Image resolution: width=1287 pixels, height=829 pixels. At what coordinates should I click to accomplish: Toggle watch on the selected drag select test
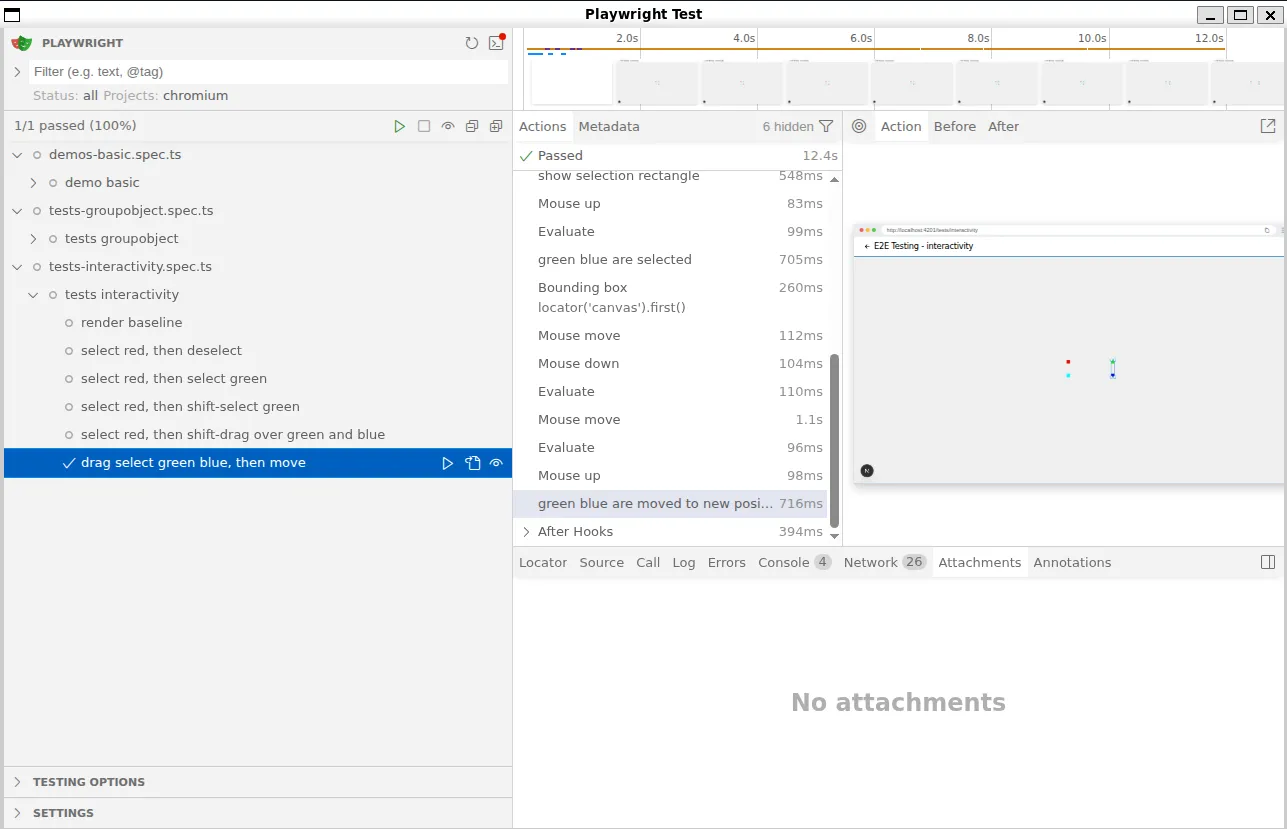[x=496, y=463]
